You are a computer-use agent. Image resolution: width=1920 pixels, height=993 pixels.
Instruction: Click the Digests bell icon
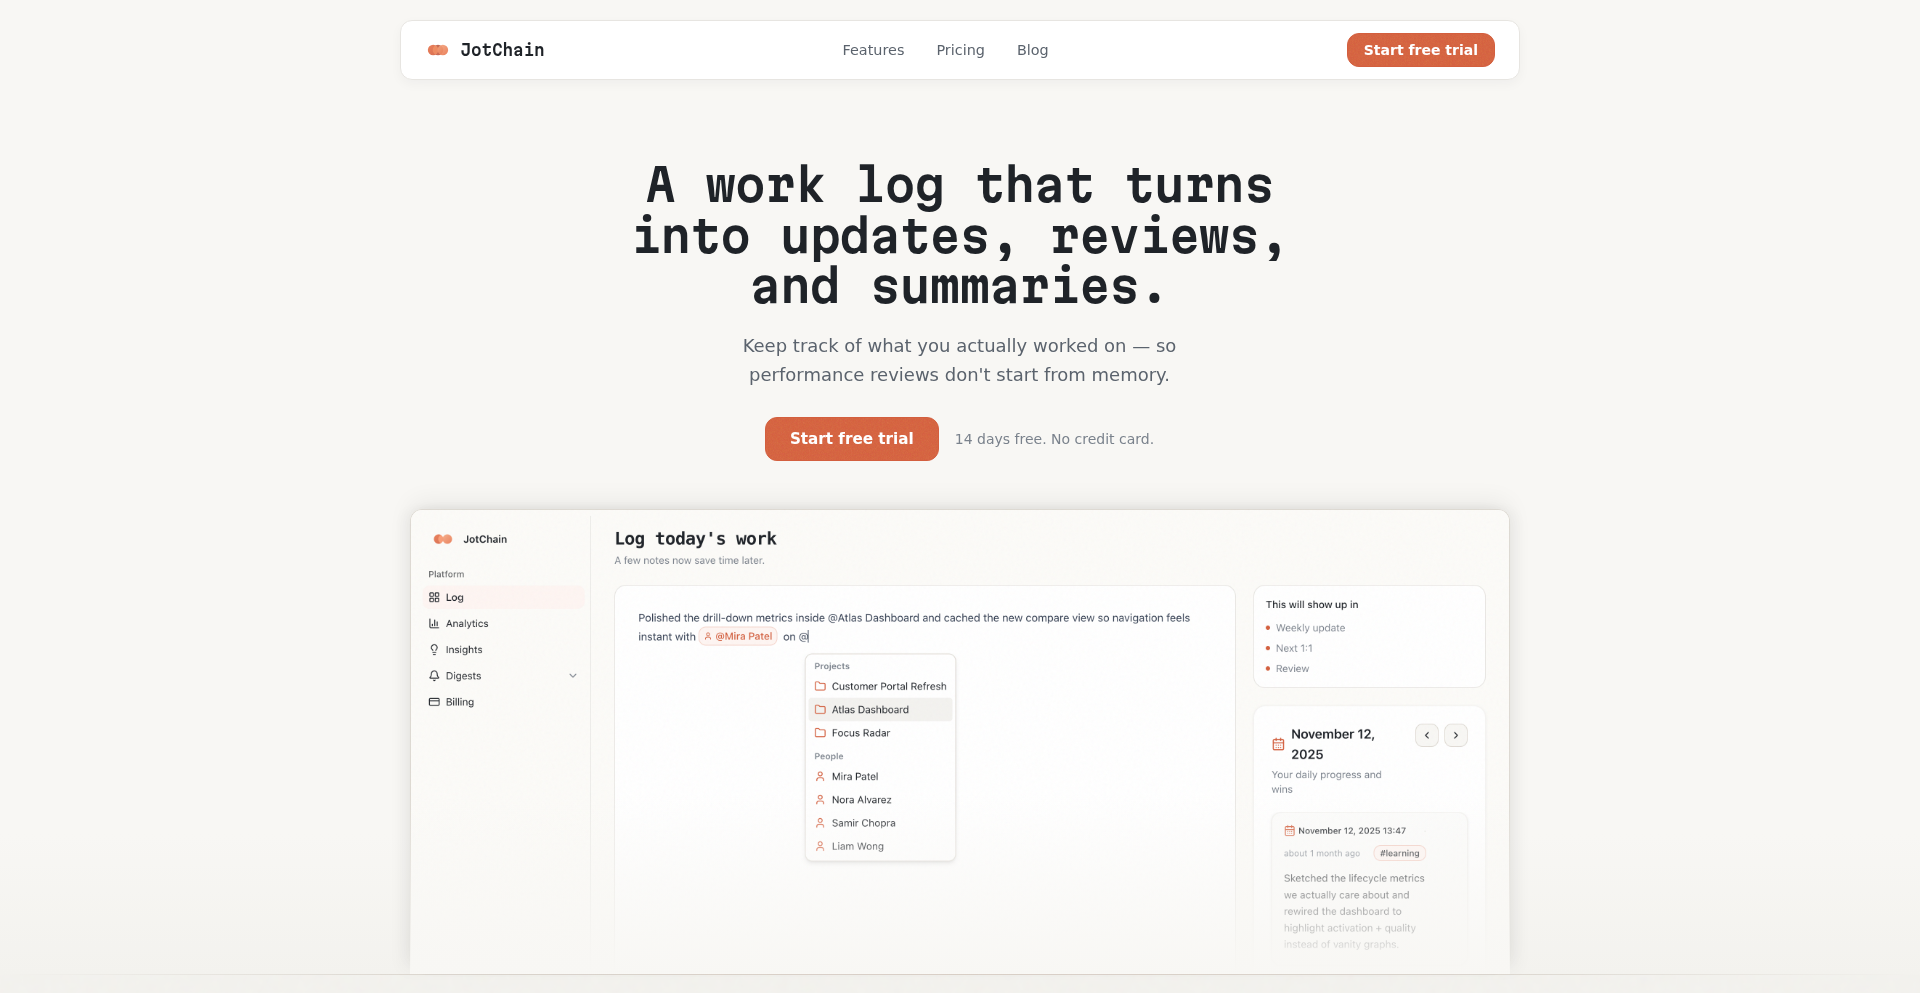(433, 675)
